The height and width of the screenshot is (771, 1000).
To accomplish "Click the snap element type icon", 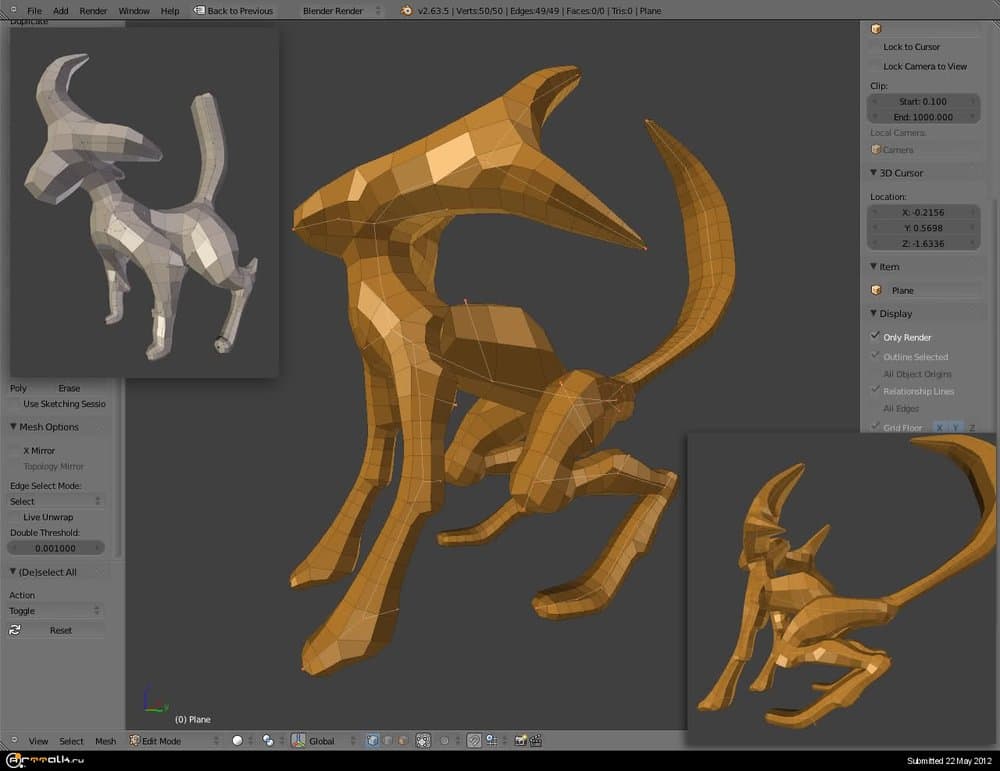I will [x=492, y=741].
